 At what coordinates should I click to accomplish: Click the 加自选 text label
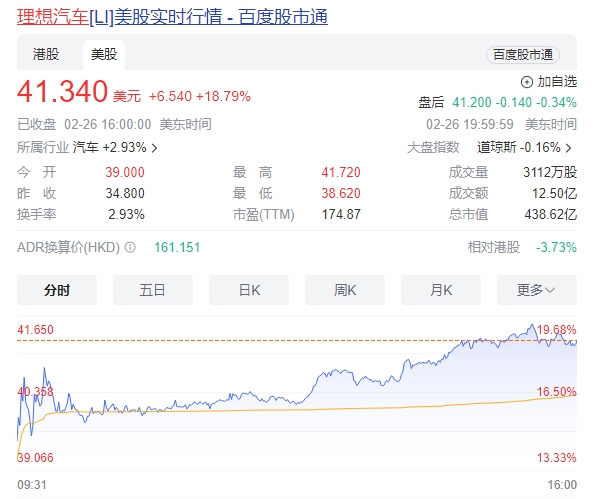557,82
